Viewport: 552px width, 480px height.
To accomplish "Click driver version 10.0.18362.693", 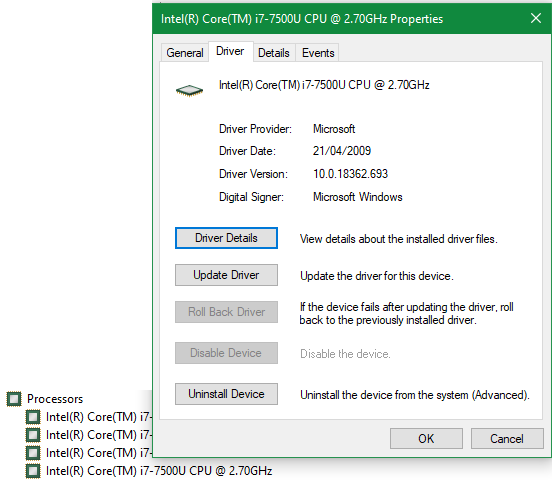I will click(x=350, y=174).
